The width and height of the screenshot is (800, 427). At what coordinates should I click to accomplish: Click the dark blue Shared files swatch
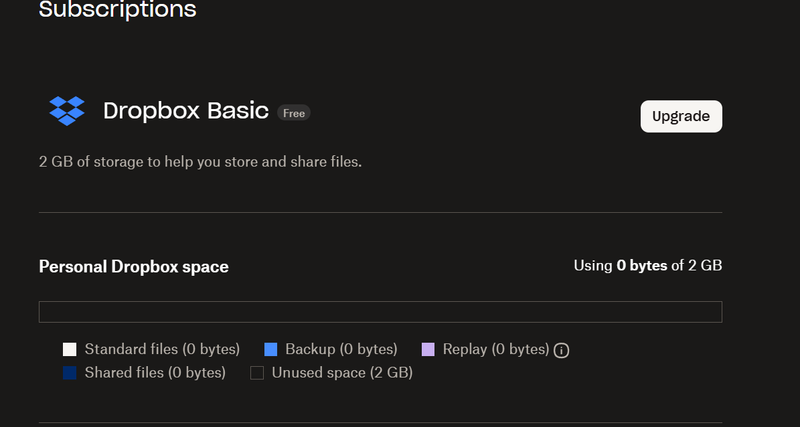click(x=70, y=373)
